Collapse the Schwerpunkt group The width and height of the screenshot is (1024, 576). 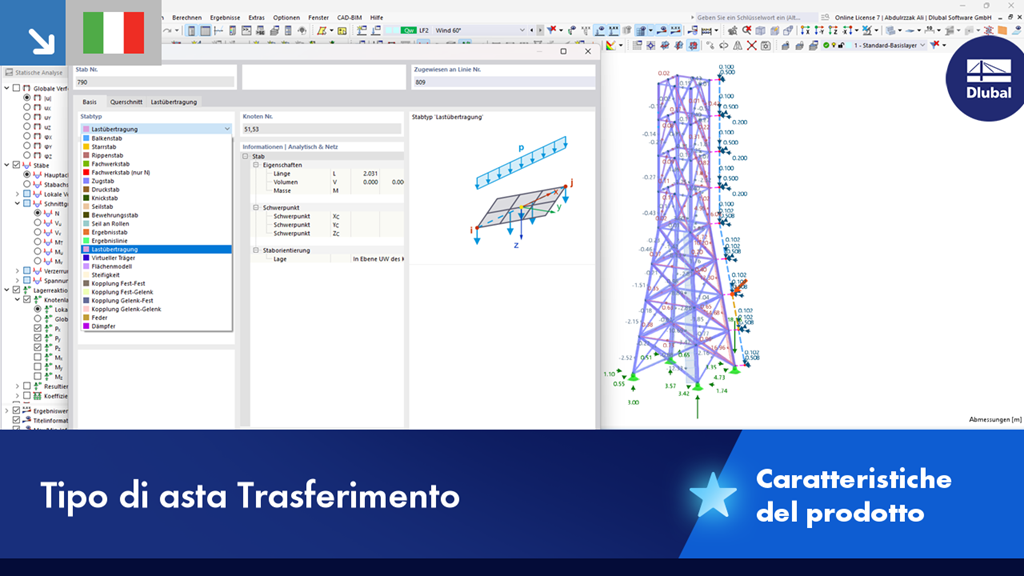click(256, 208)
